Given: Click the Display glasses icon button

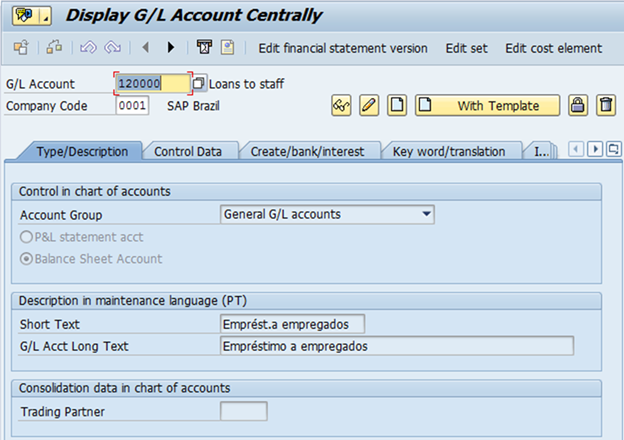Looking at the screenshot, I should coord(341,105).
